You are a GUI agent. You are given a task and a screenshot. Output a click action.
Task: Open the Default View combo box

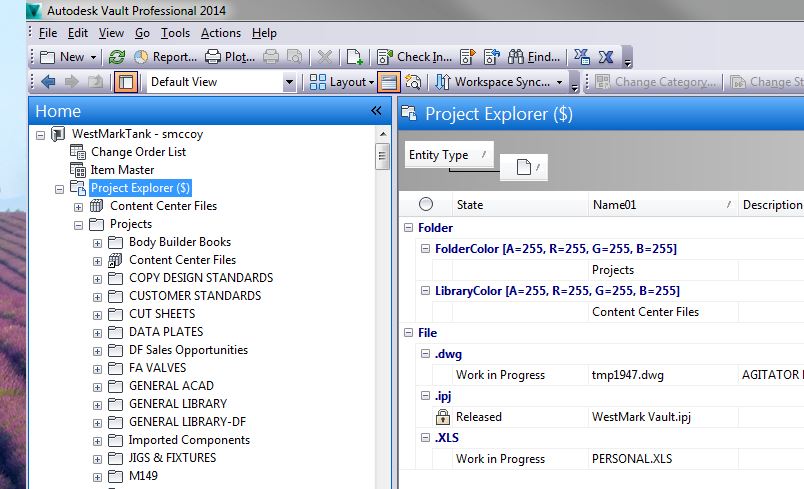coord(221,82)
